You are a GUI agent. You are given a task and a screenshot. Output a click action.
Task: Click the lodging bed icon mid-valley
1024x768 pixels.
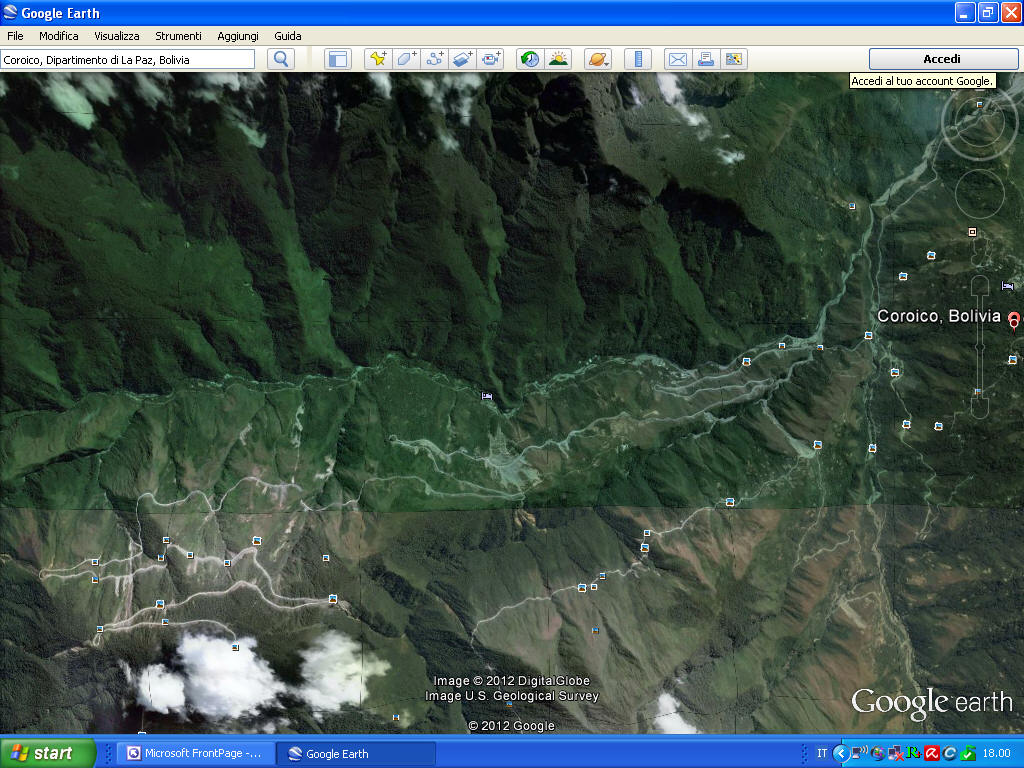tap(487, 396)
